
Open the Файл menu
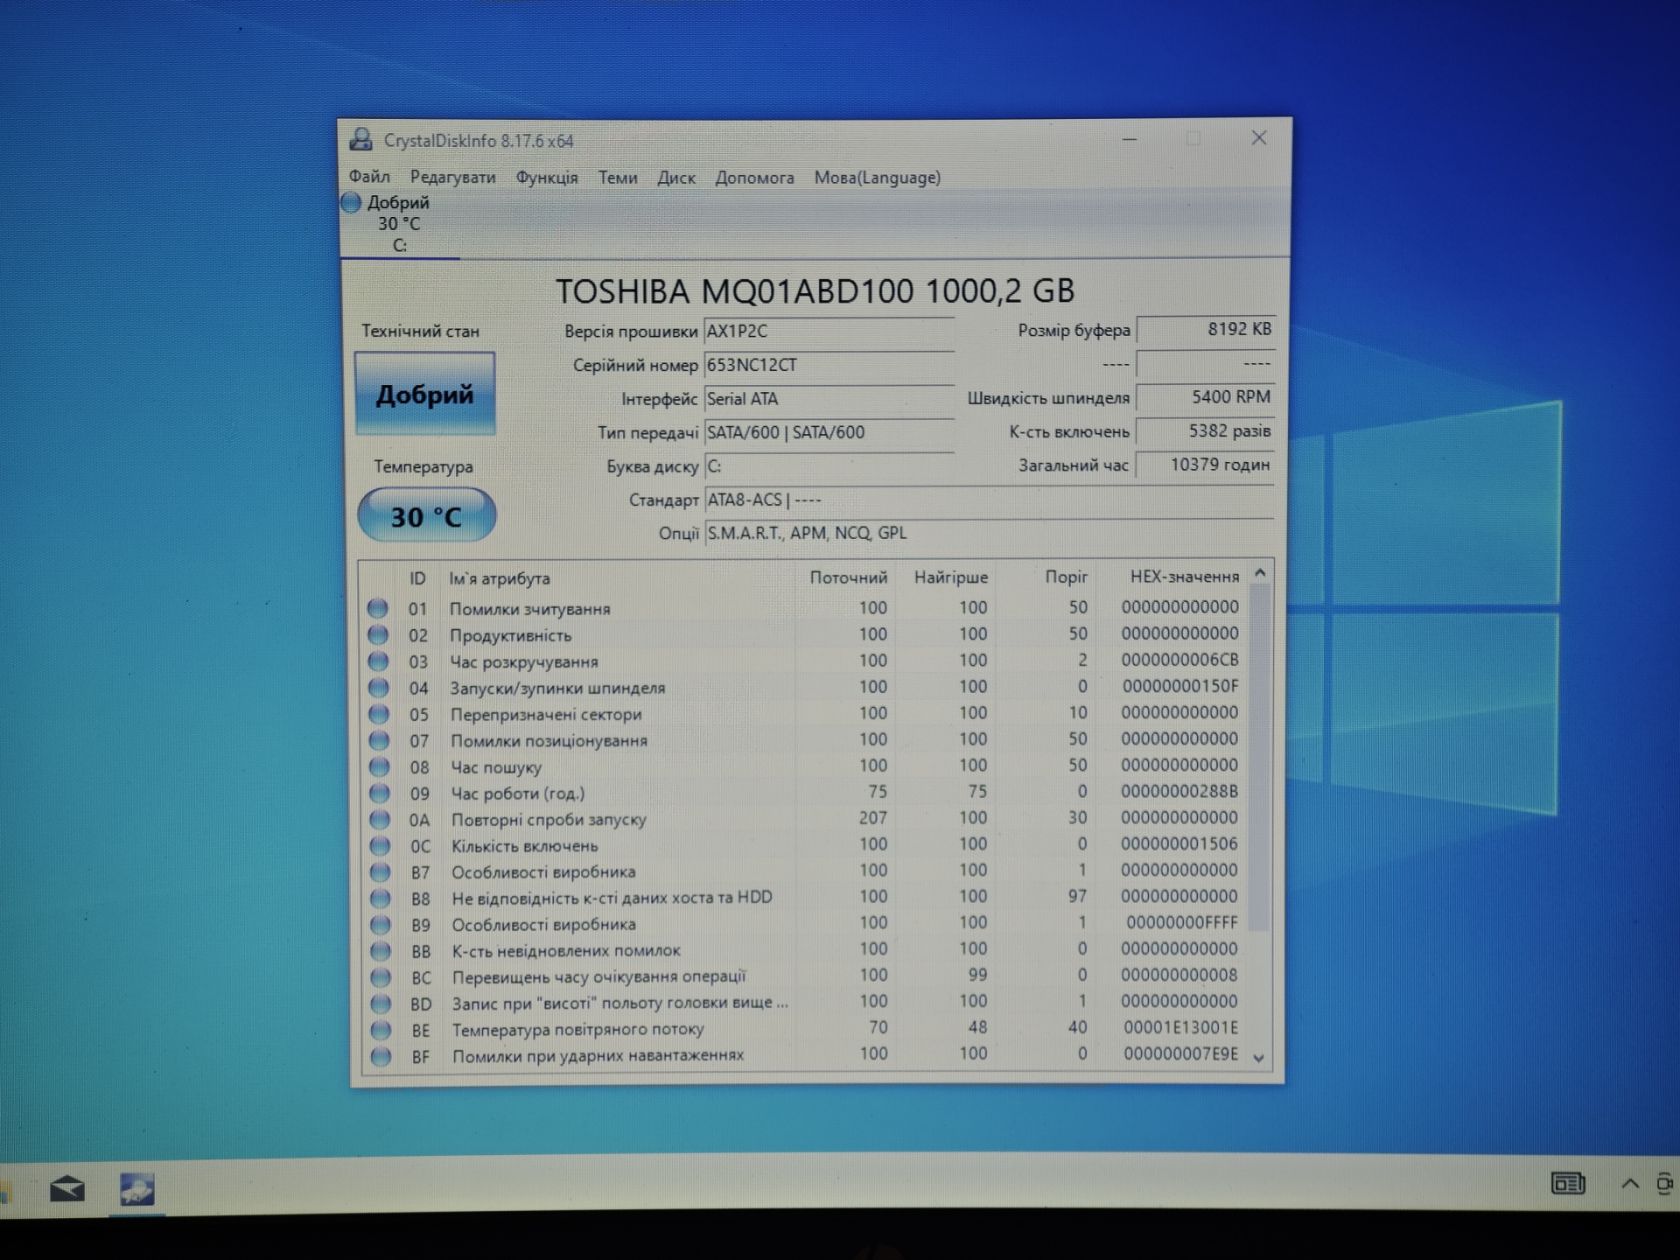369,176
